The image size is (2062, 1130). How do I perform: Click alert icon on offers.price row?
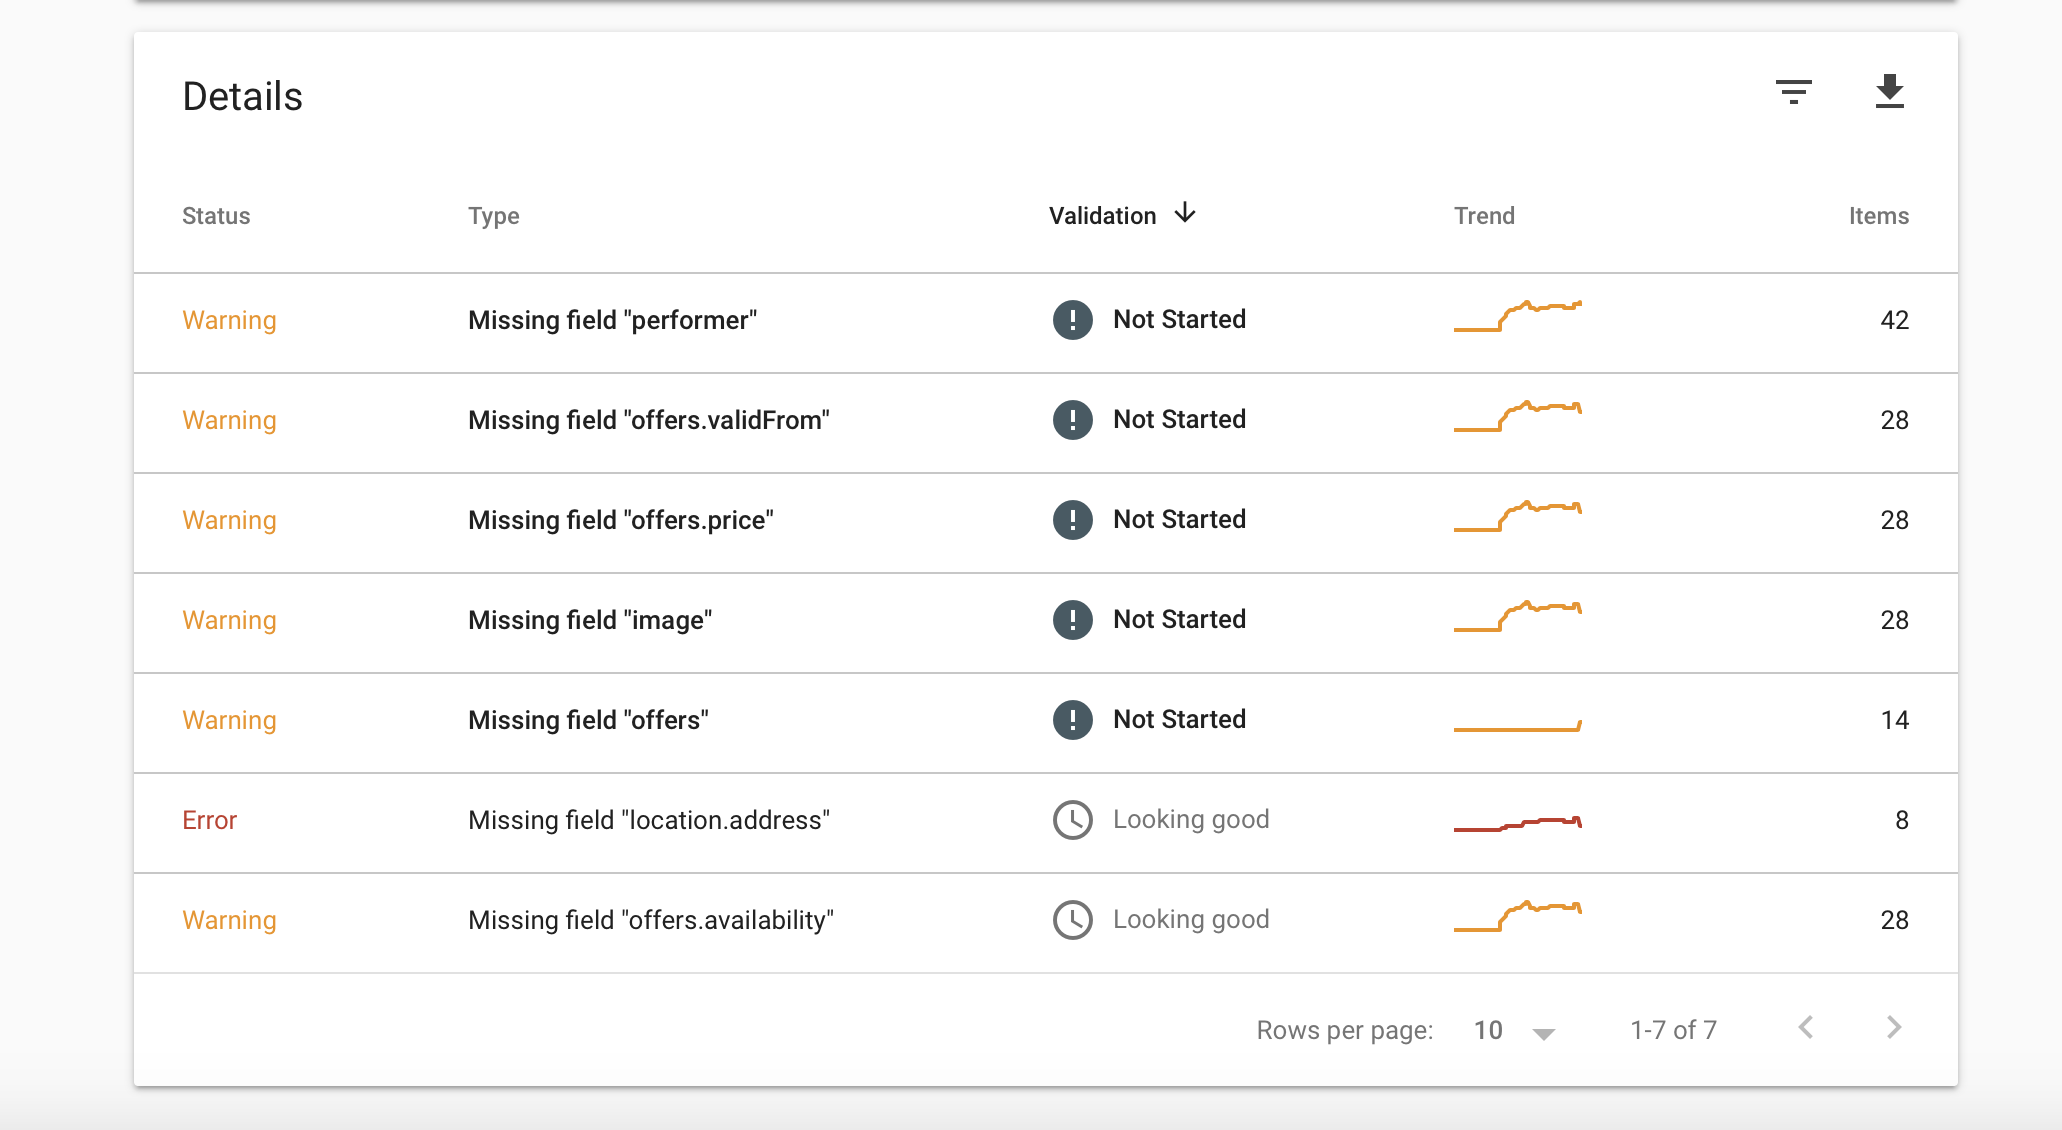(1072, 520)
